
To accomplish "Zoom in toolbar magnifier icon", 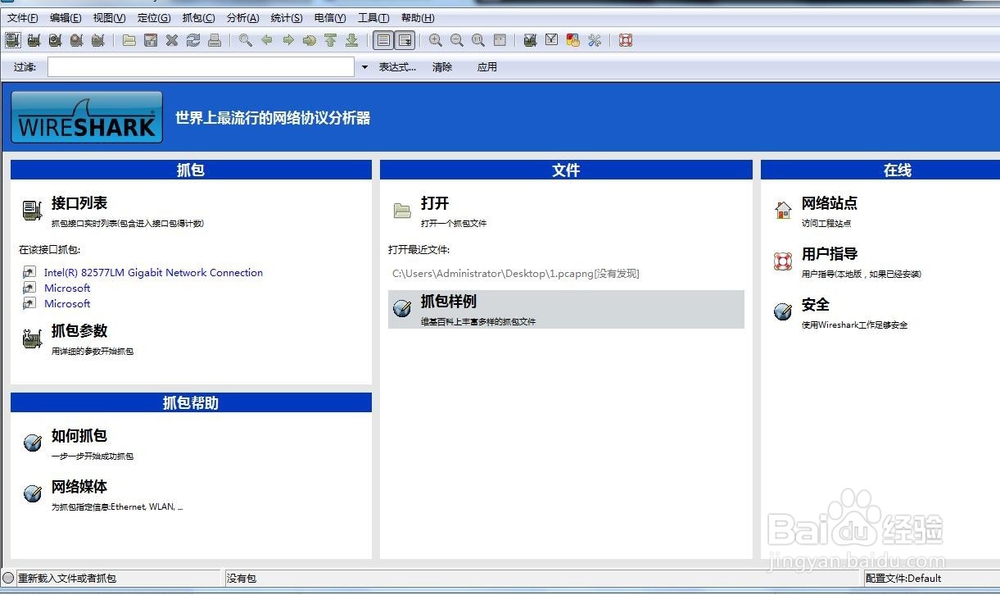I will (436, 40).
